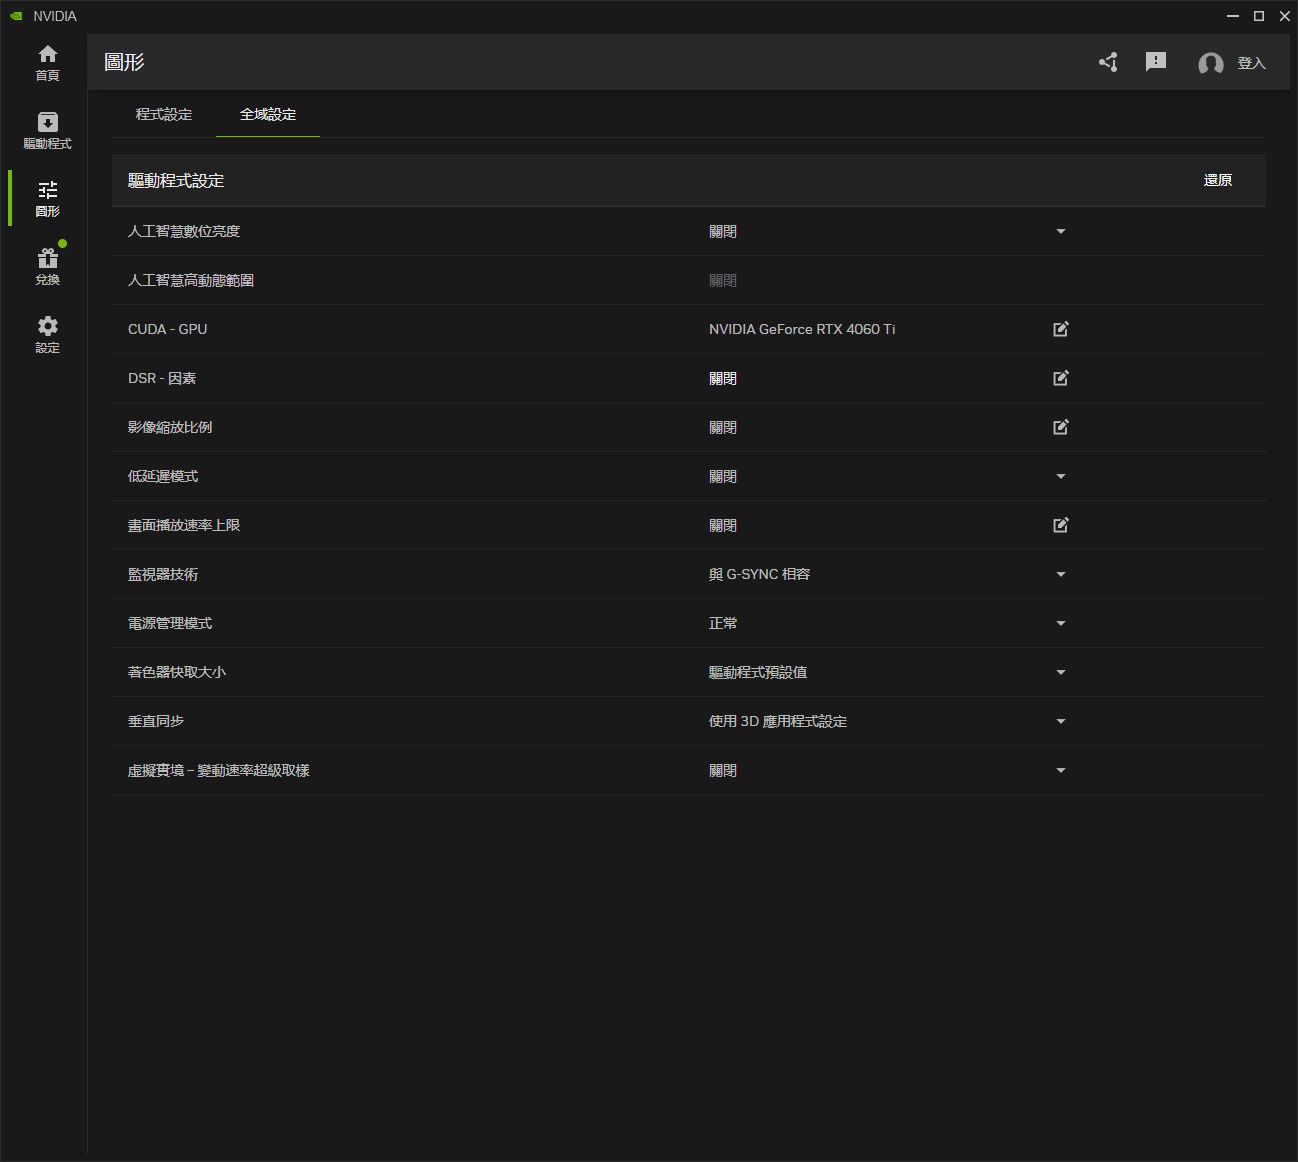
Task: Edit 畫面播放速率上限 frame rate limit
Action: [1061, 525]
